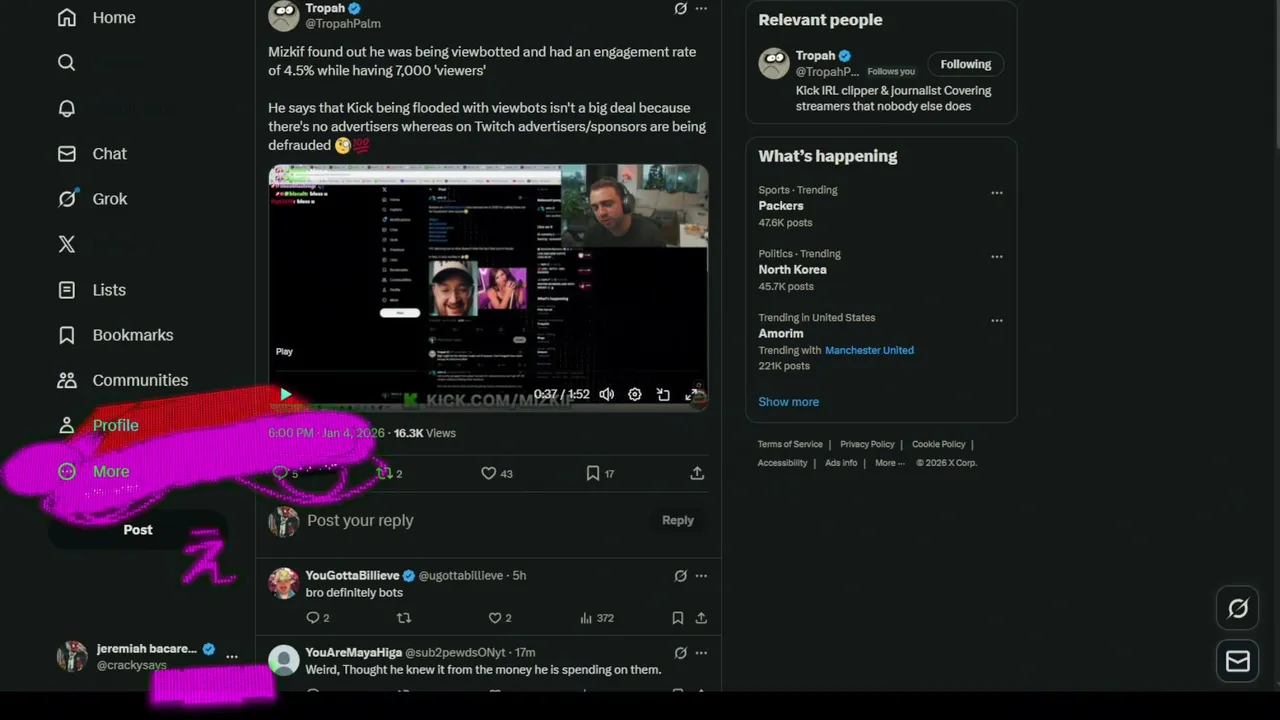
Task: Open Grok in the sidebar
Action: pyautogui.click(x=92, y=199)
